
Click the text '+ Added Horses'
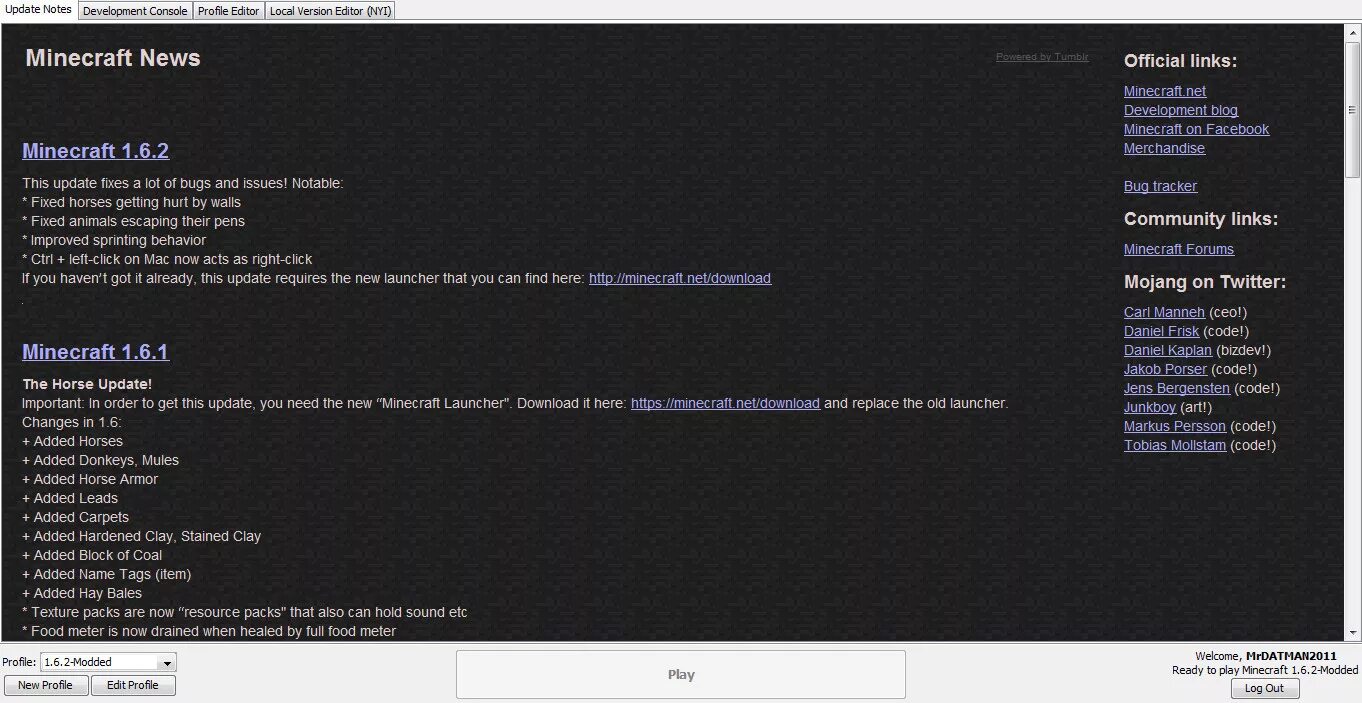pos(72,441)
